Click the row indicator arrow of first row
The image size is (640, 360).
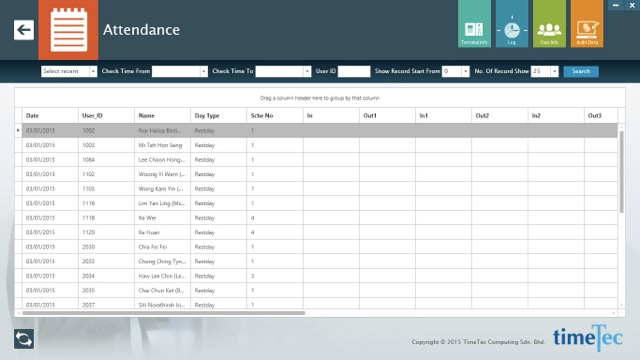click(18, 130)
